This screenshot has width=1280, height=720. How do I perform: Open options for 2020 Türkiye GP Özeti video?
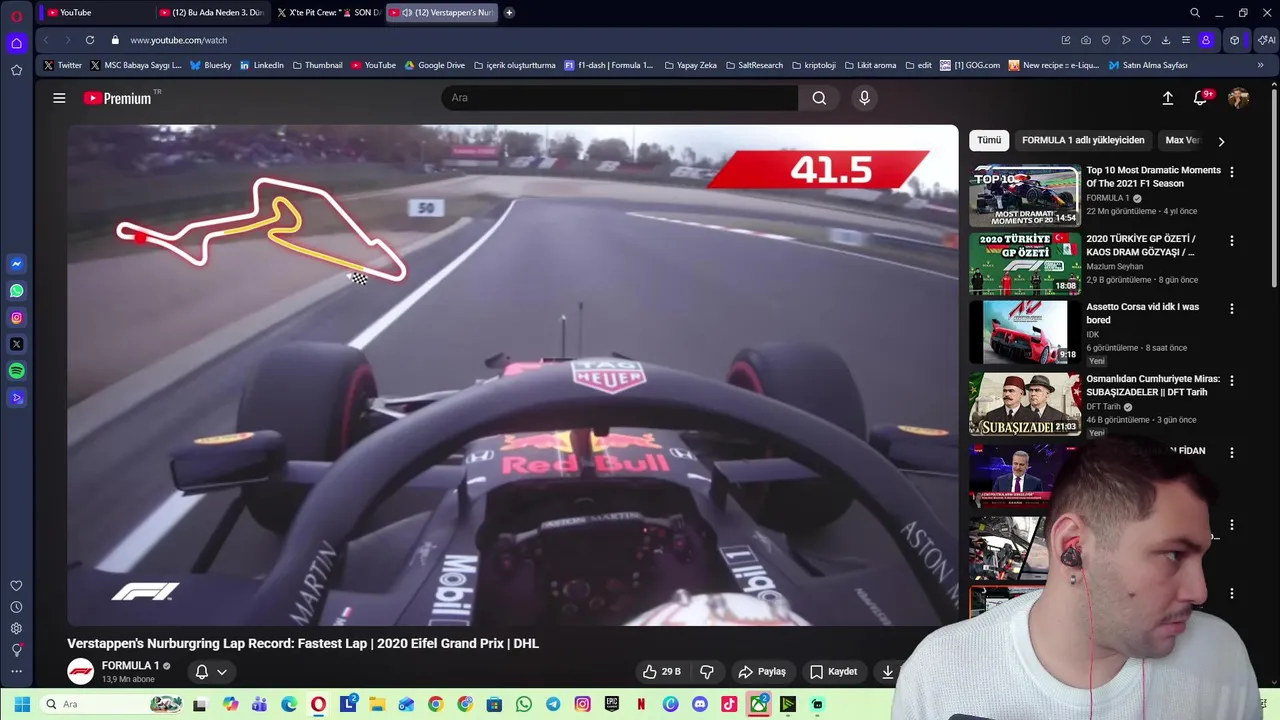(x=1232, y=241)
